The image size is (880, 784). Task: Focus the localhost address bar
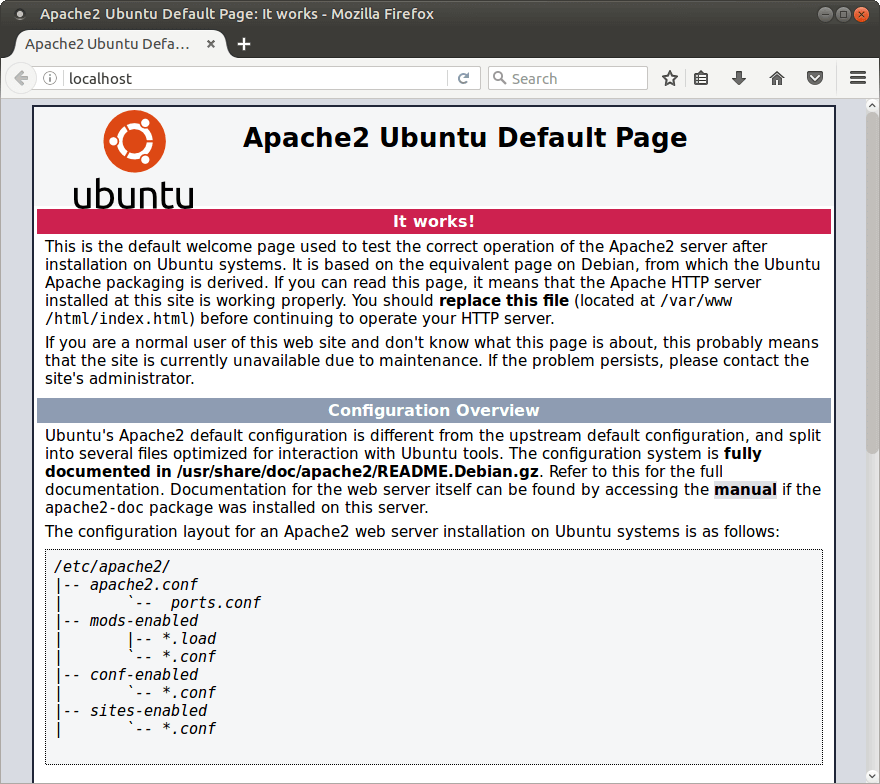pos(256,78)
